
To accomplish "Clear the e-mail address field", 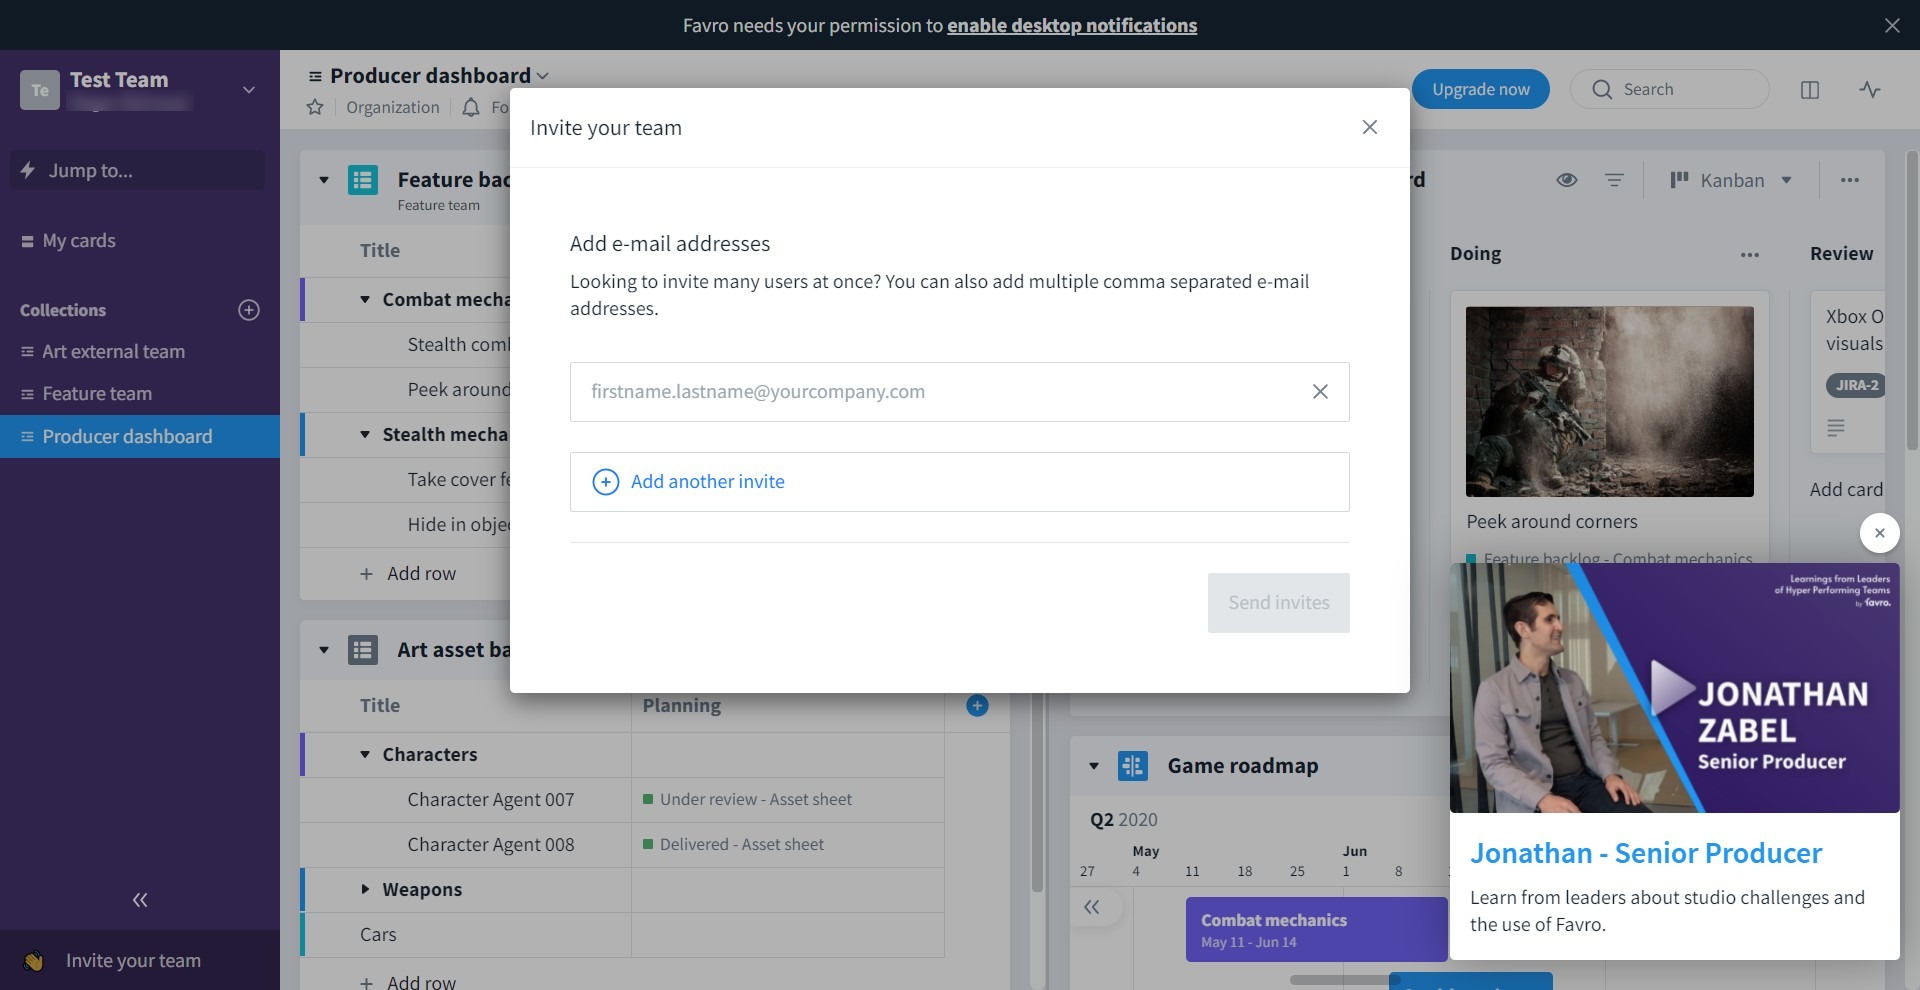I will pos(1320,392).
